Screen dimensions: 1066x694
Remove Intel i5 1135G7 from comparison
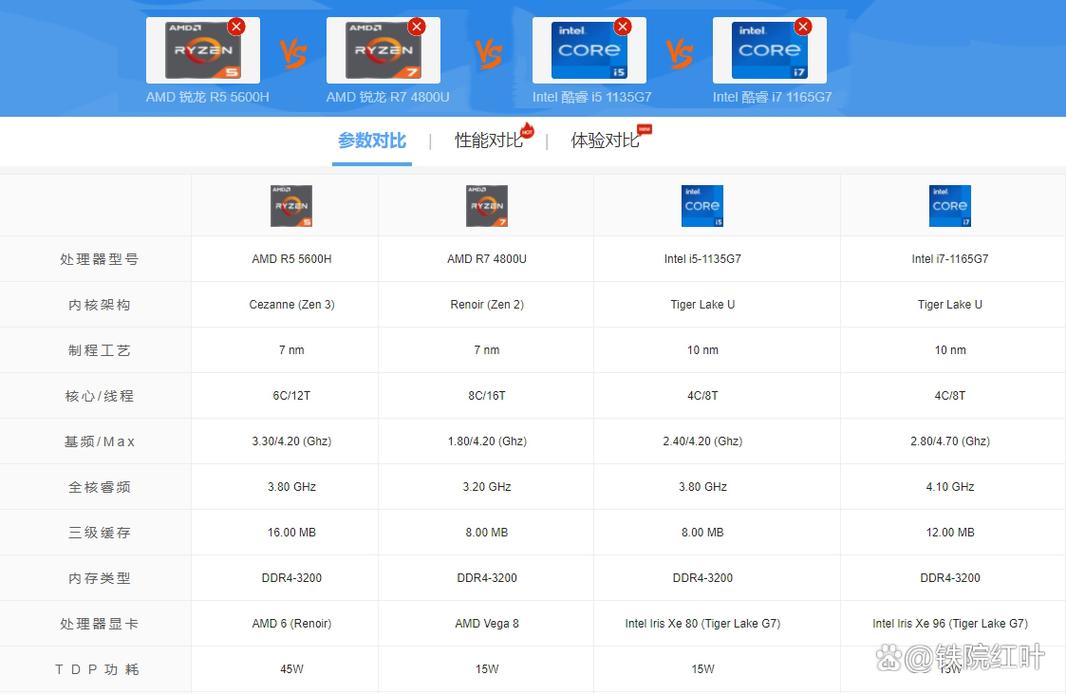point(622,27)
